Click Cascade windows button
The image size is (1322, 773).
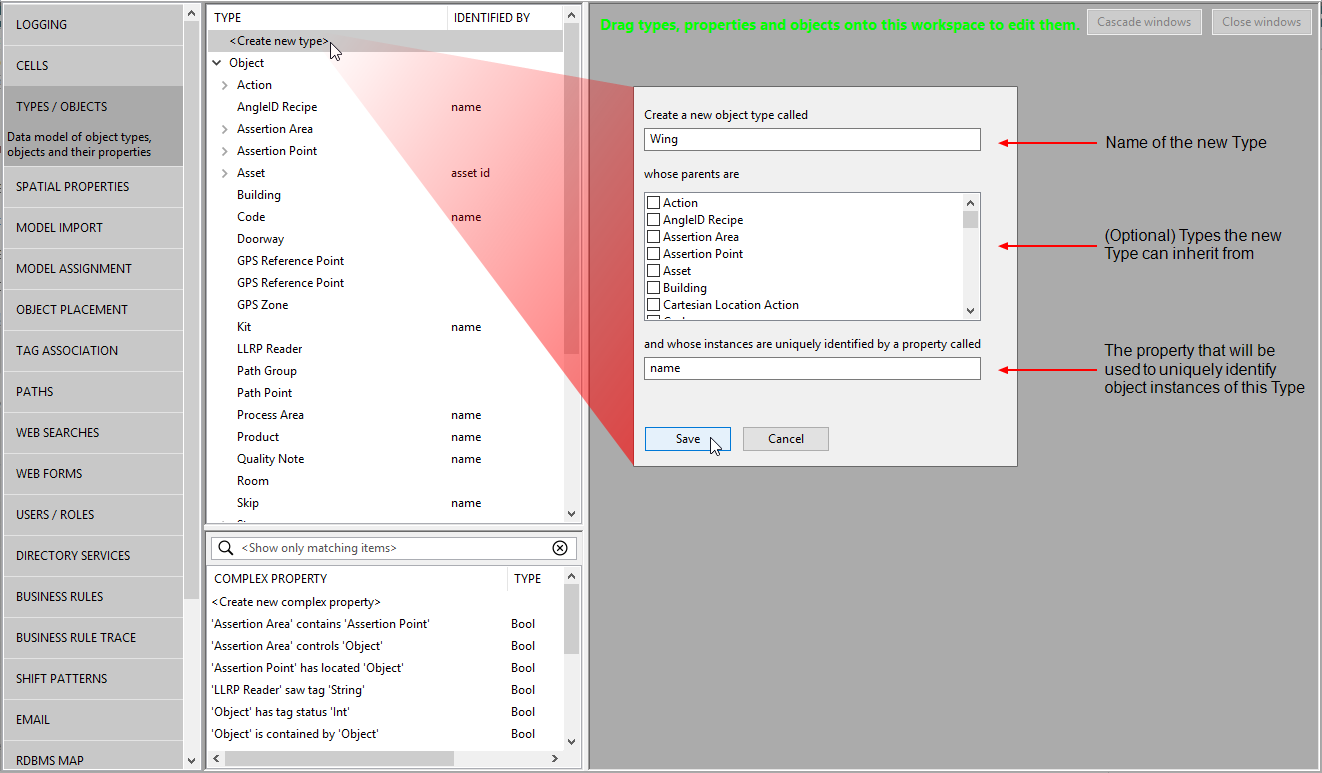pyautogui.click(x=1143, y=22)
